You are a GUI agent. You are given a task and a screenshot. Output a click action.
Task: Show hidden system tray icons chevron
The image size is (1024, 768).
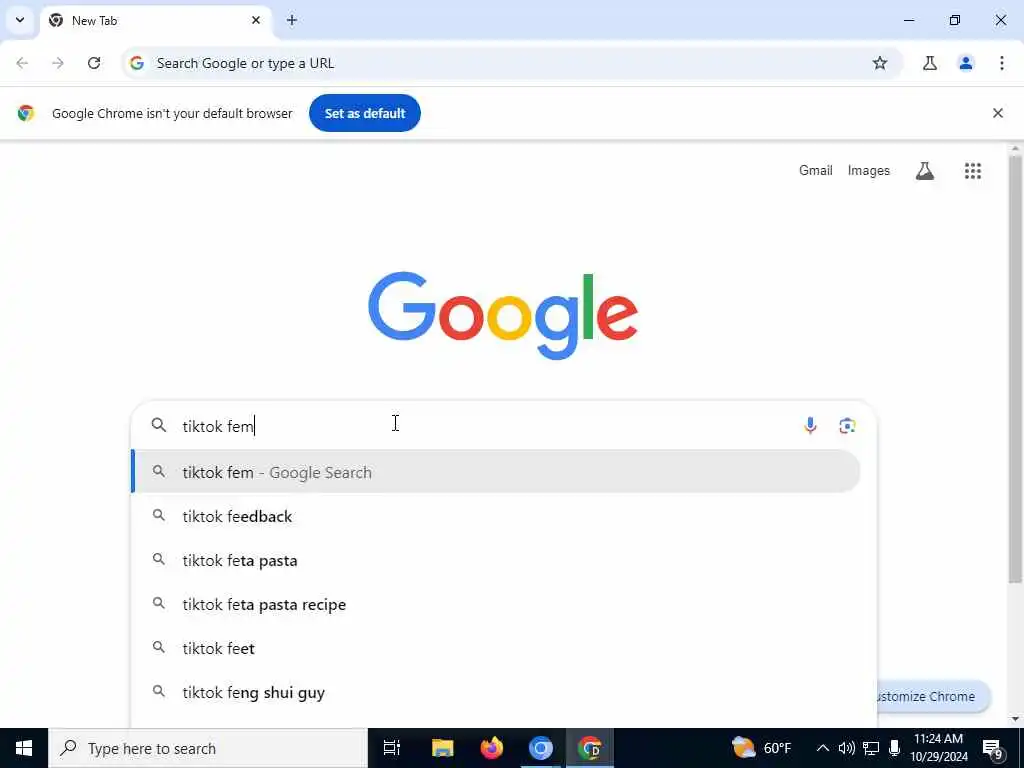tap(822, 748)
